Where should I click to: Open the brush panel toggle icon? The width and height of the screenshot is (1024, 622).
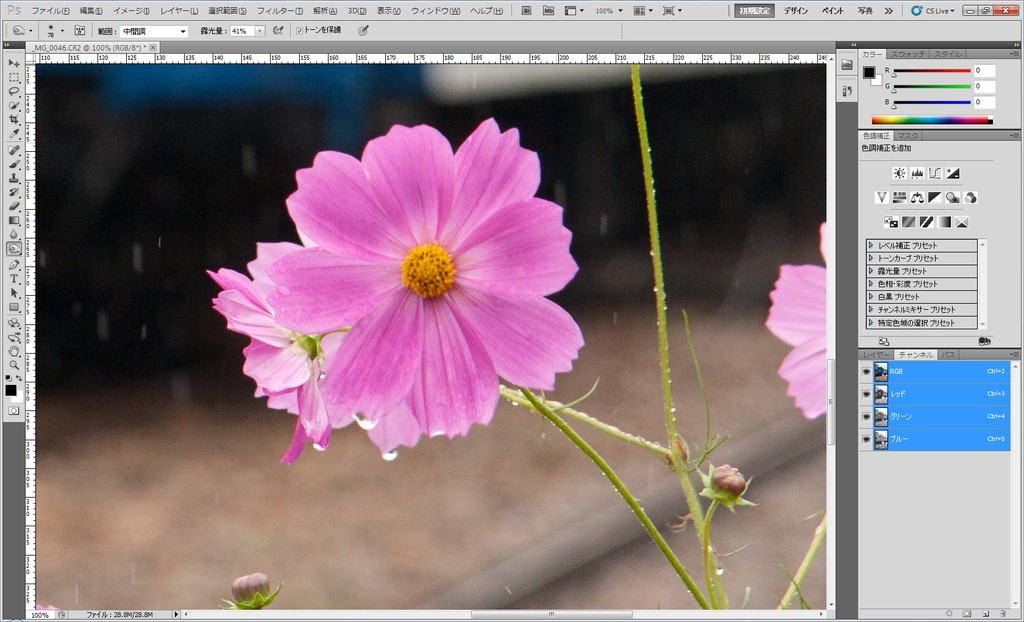80,30
